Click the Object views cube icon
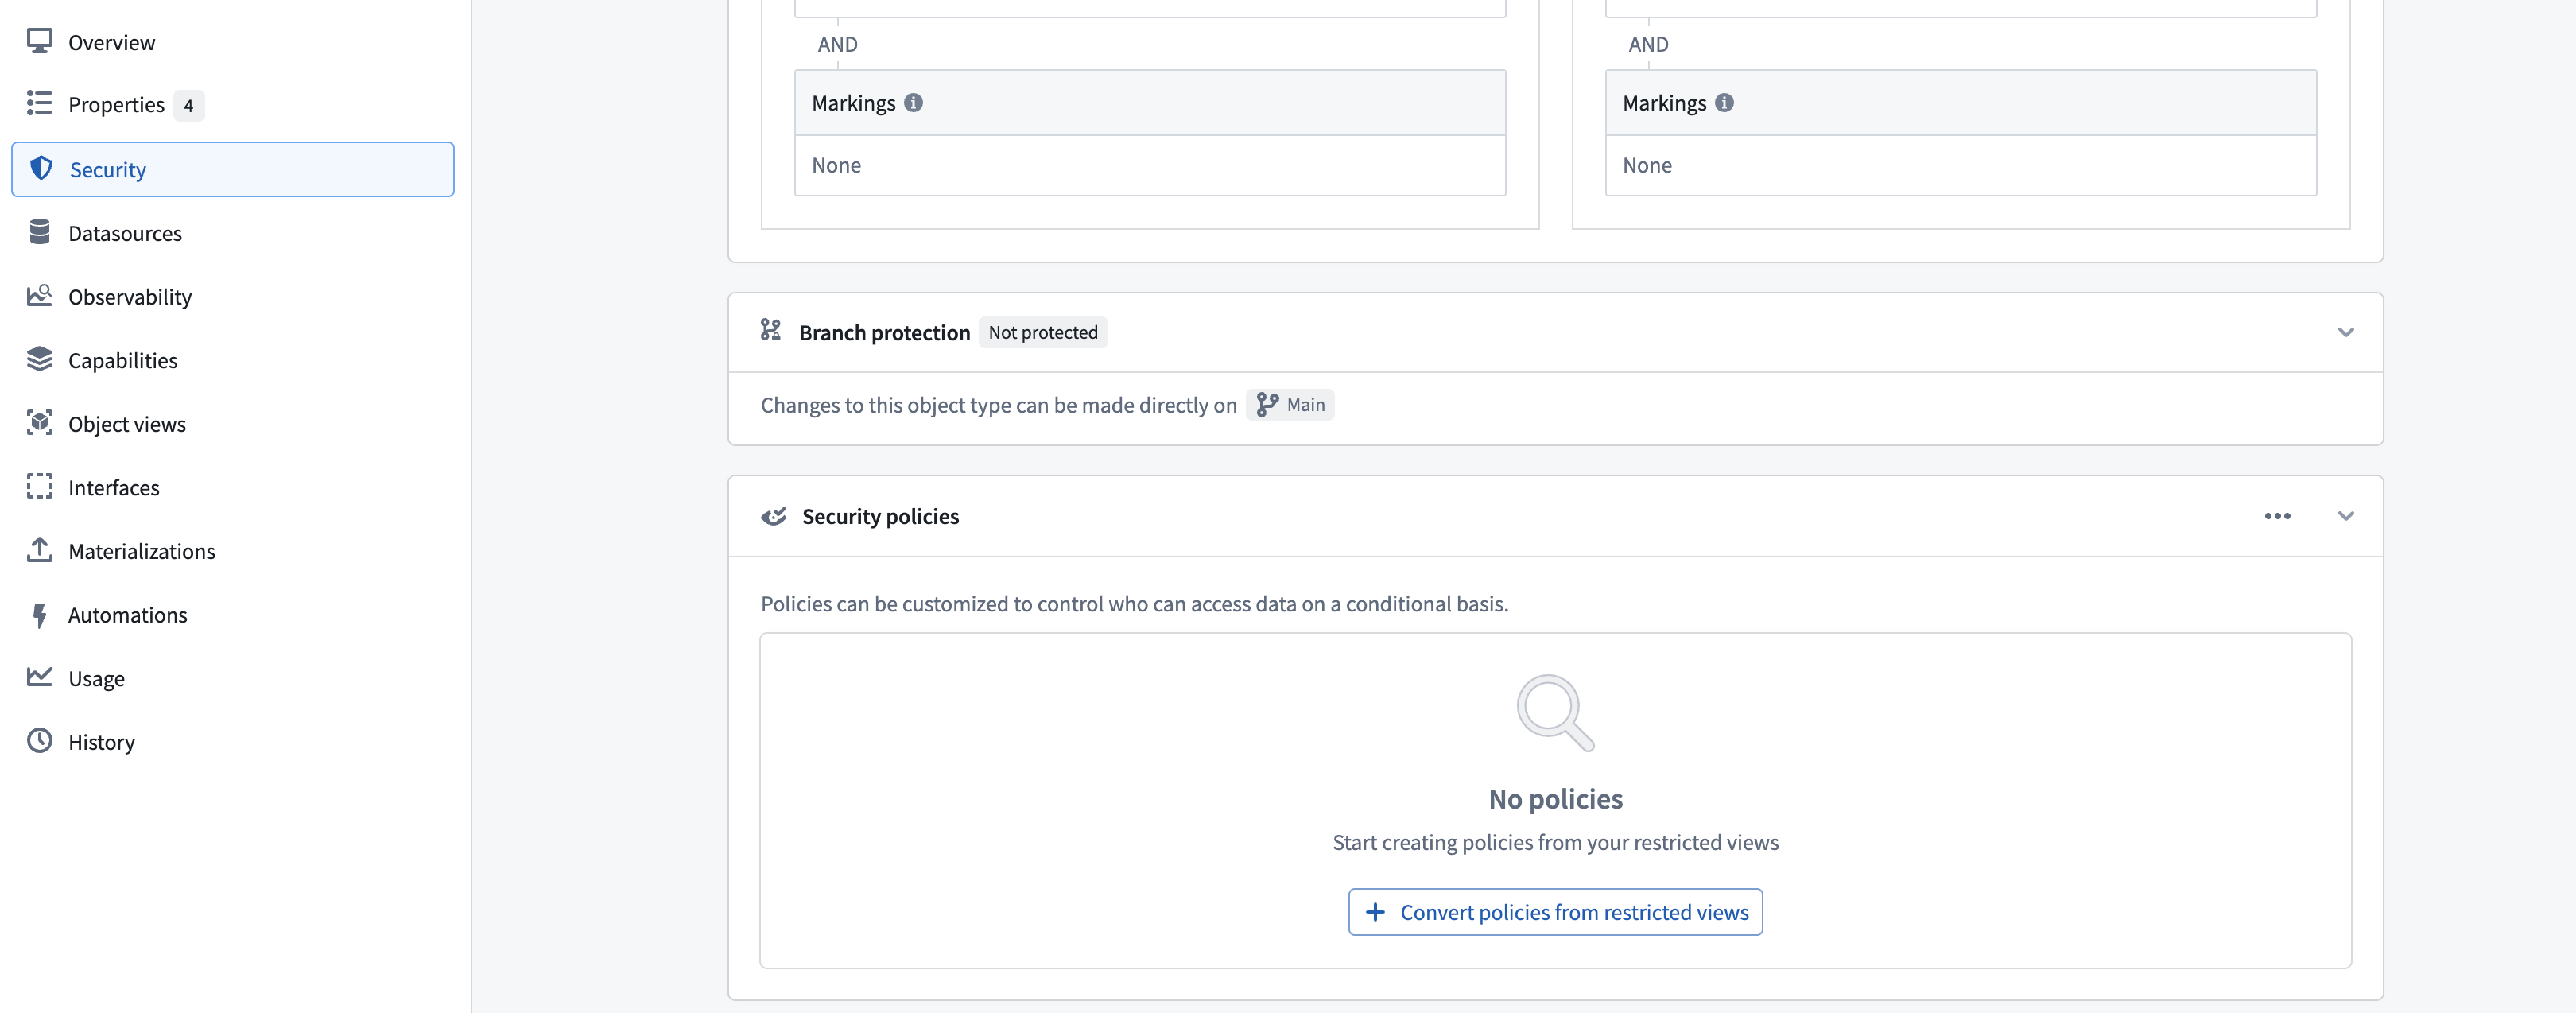This screenshot has height=1013, width=2576. tap(40, 423)
